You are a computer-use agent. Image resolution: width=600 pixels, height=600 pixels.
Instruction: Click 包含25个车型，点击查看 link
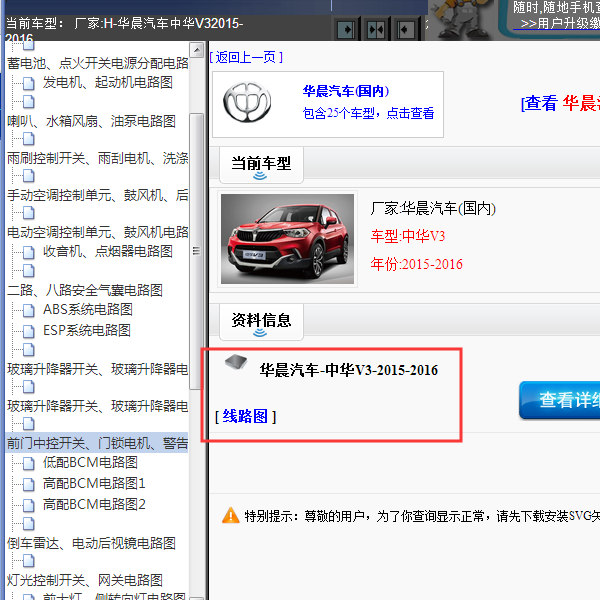pyautogui.click(x=368, y=113)
